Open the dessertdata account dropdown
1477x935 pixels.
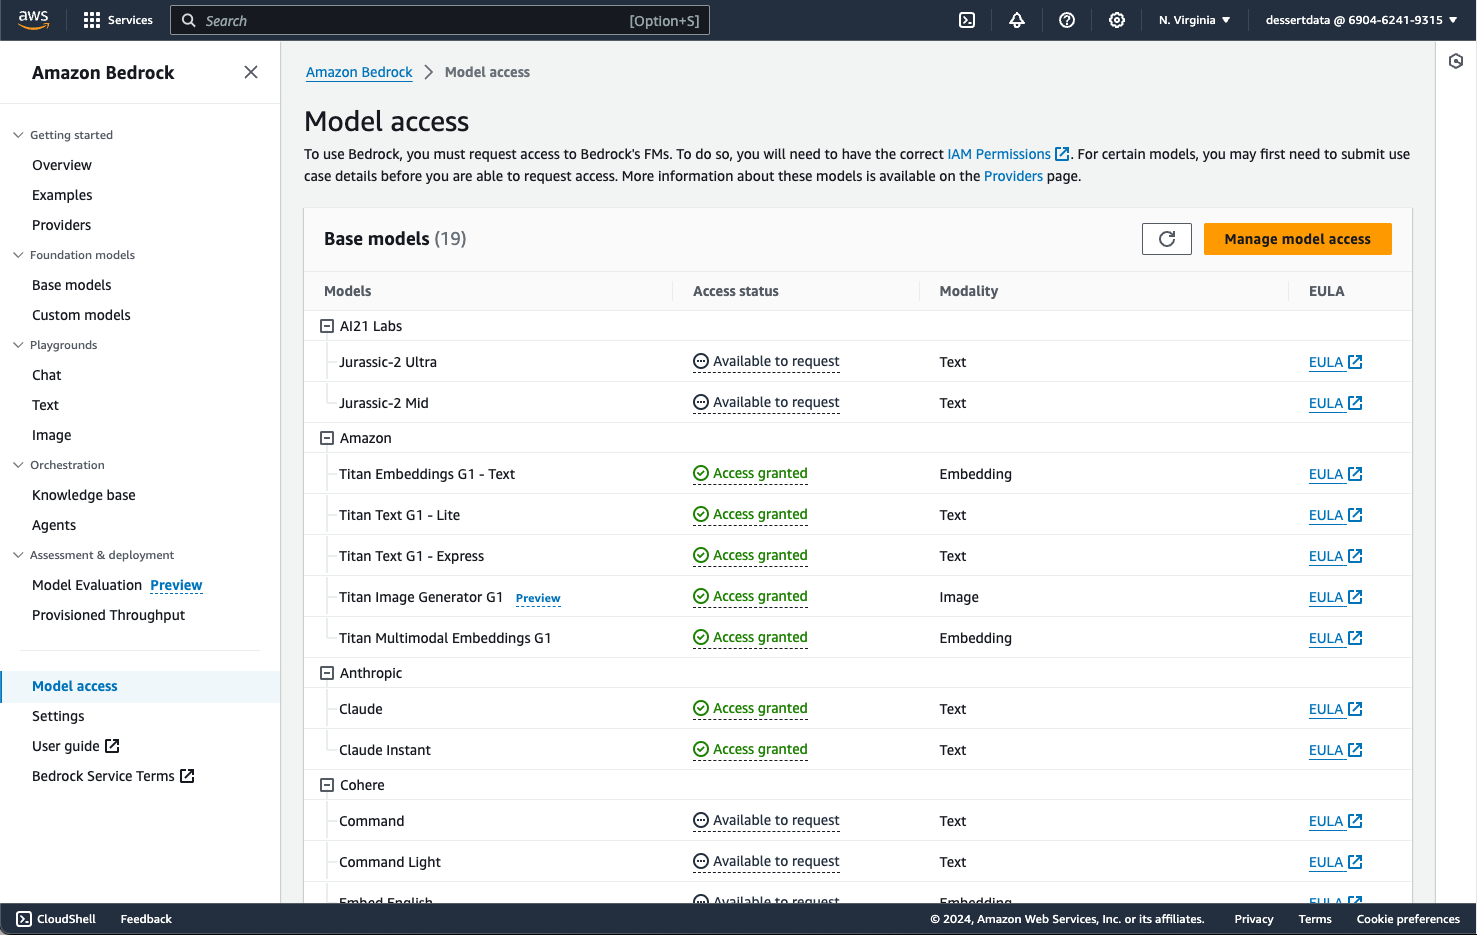pyautogui.click(x=1361, y=20)
